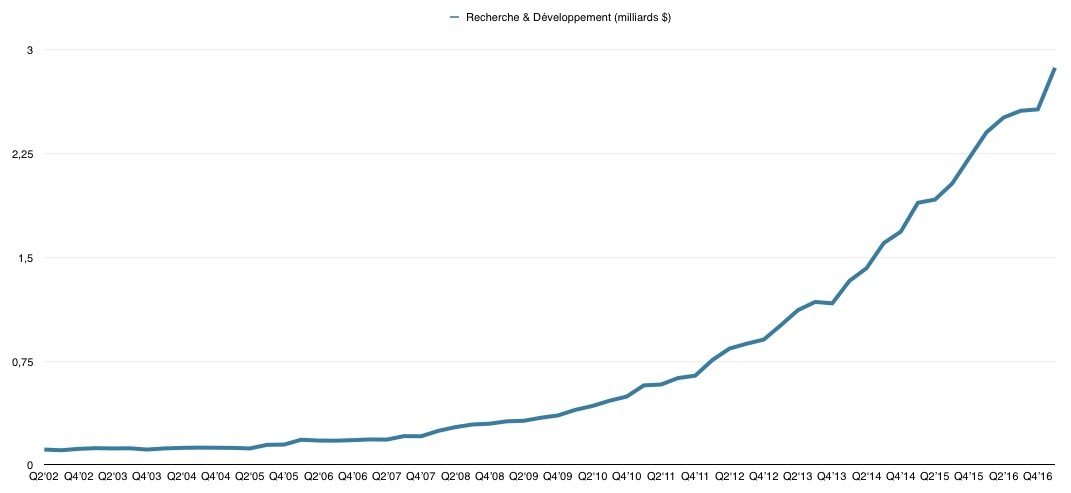Click the Q4'14 axis label
The image size is (1071, 493).
click(902, 476)
